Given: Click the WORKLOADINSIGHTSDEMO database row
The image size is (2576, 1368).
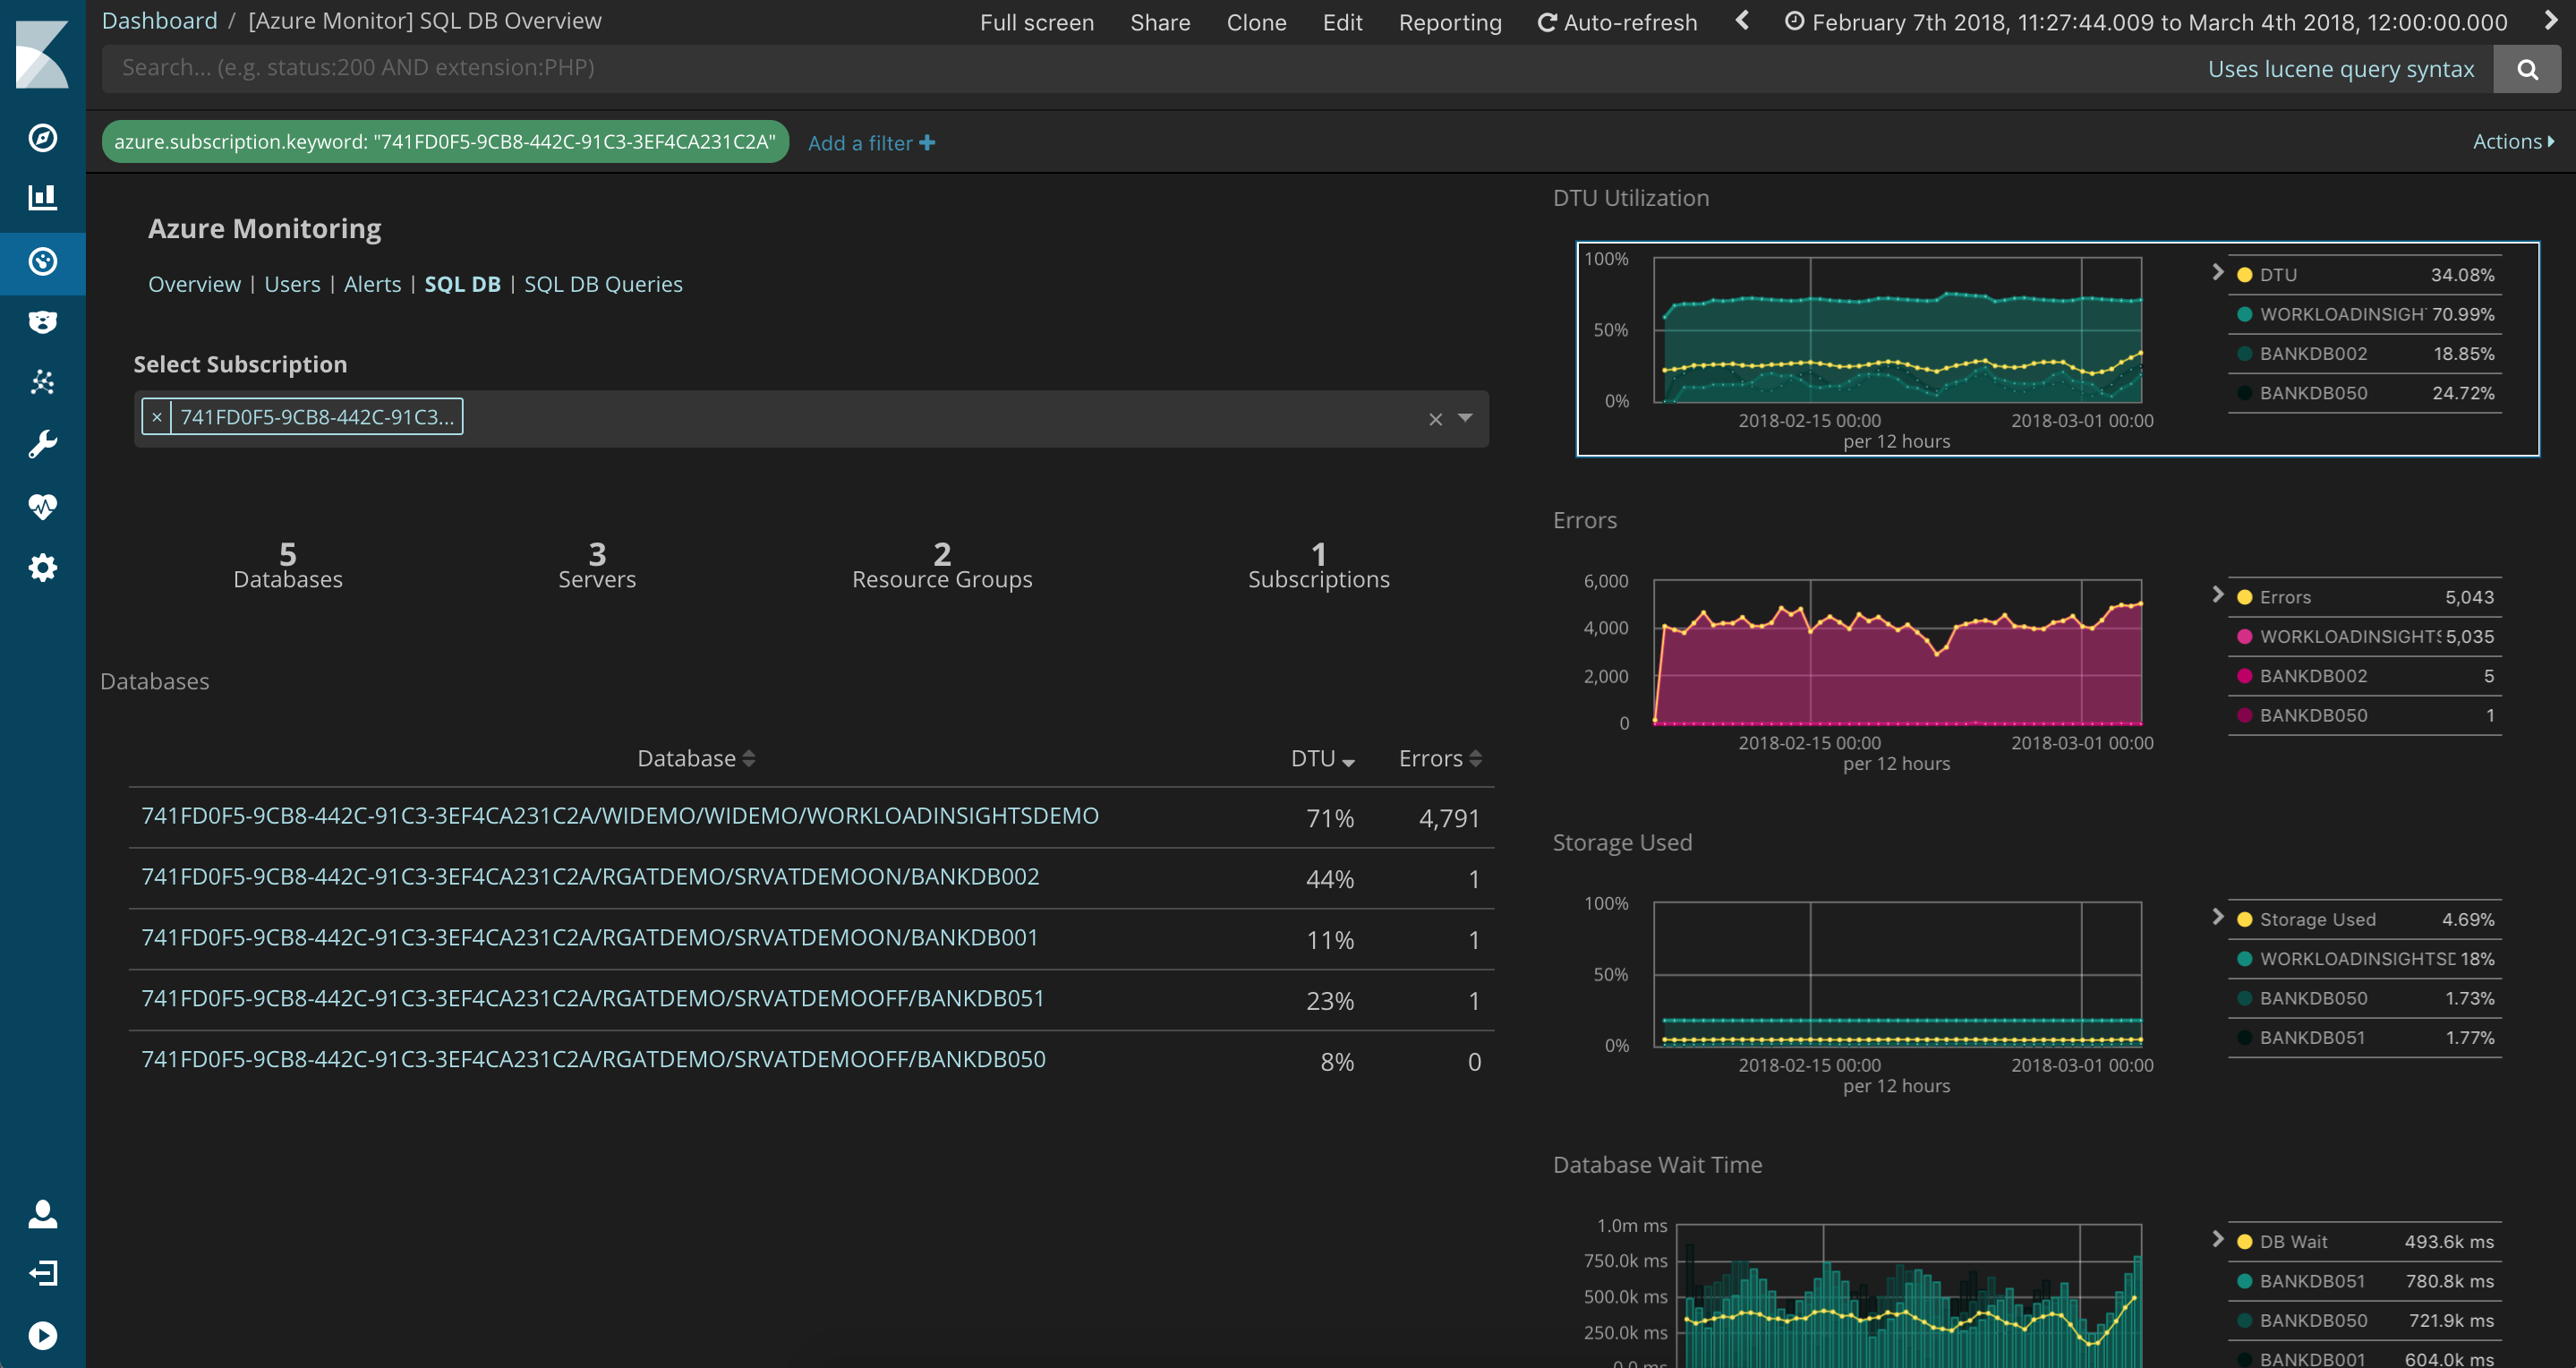Looking at the screenshot, I should [811, 817].
